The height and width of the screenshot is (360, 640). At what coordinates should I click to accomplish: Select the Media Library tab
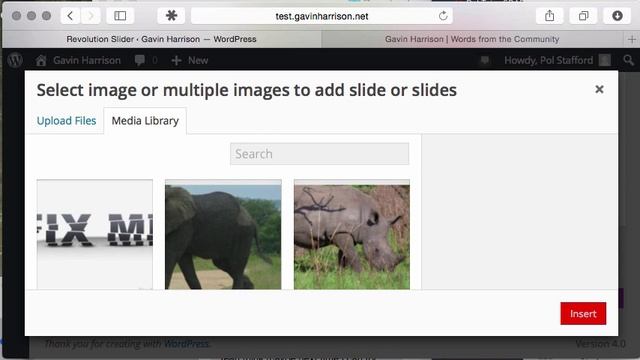pyautogui.click(x=145, y=121)
